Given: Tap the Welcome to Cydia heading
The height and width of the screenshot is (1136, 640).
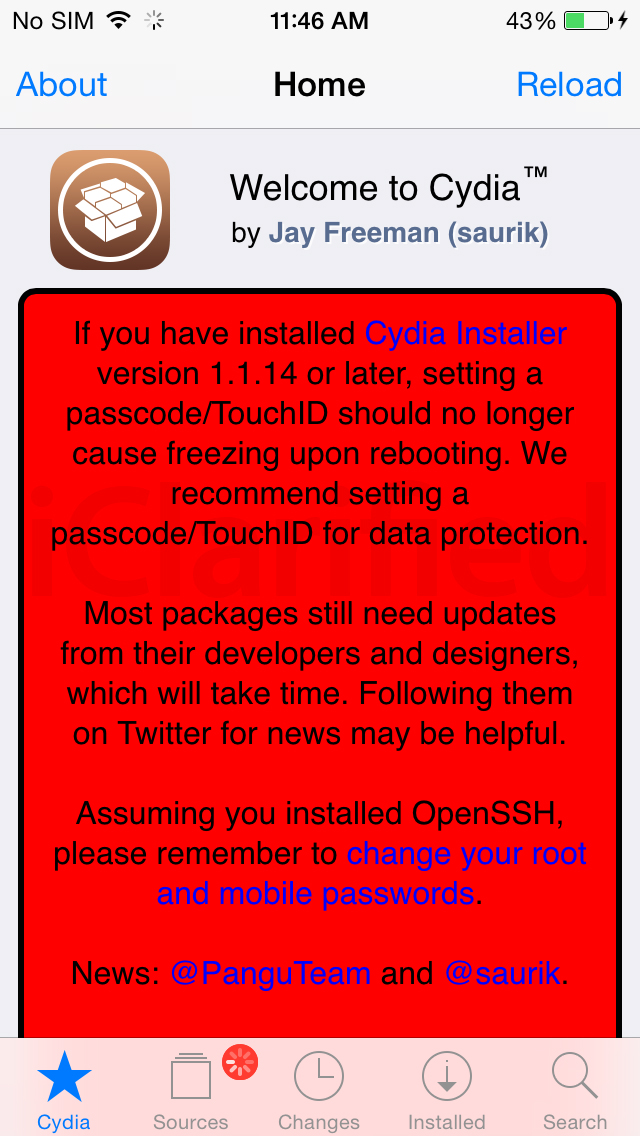Looking at the screenshot, I should pos(388,186).
